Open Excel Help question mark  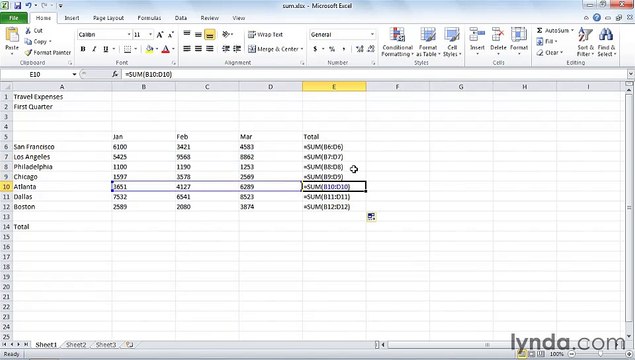(597, 17)
